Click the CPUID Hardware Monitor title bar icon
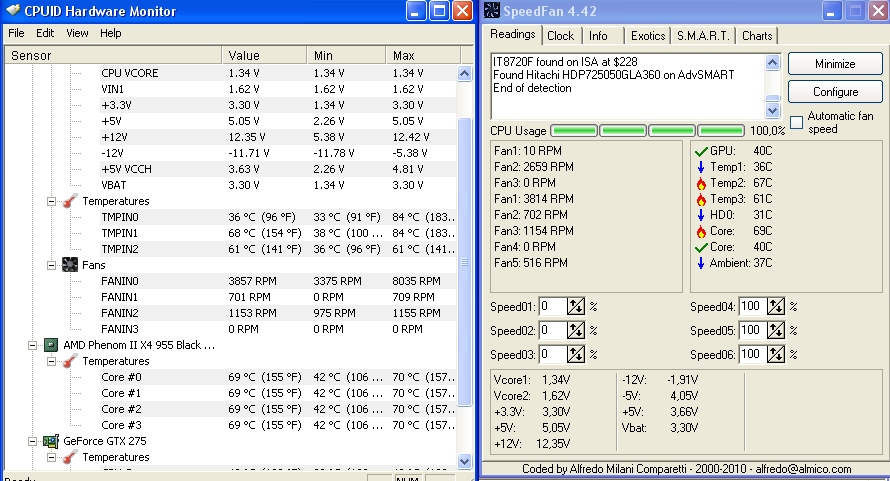 click(12, 10)
